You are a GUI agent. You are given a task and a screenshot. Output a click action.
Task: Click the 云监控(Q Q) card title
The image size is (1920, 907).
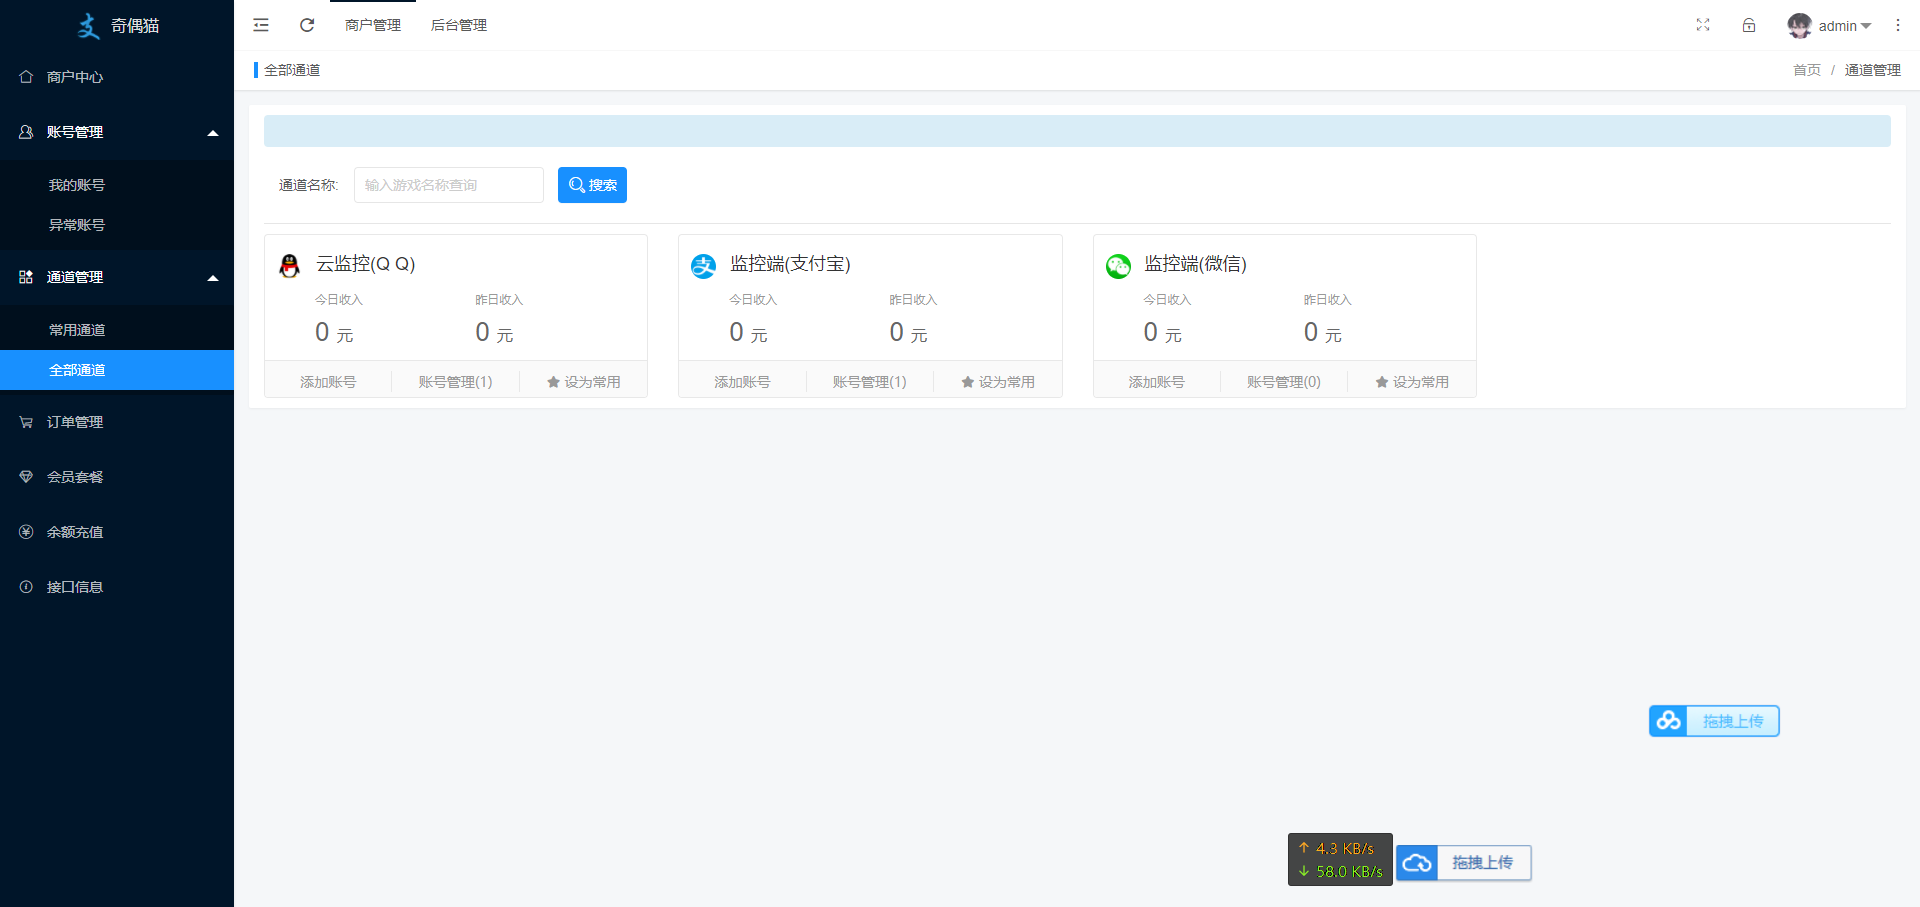point(366,264)
